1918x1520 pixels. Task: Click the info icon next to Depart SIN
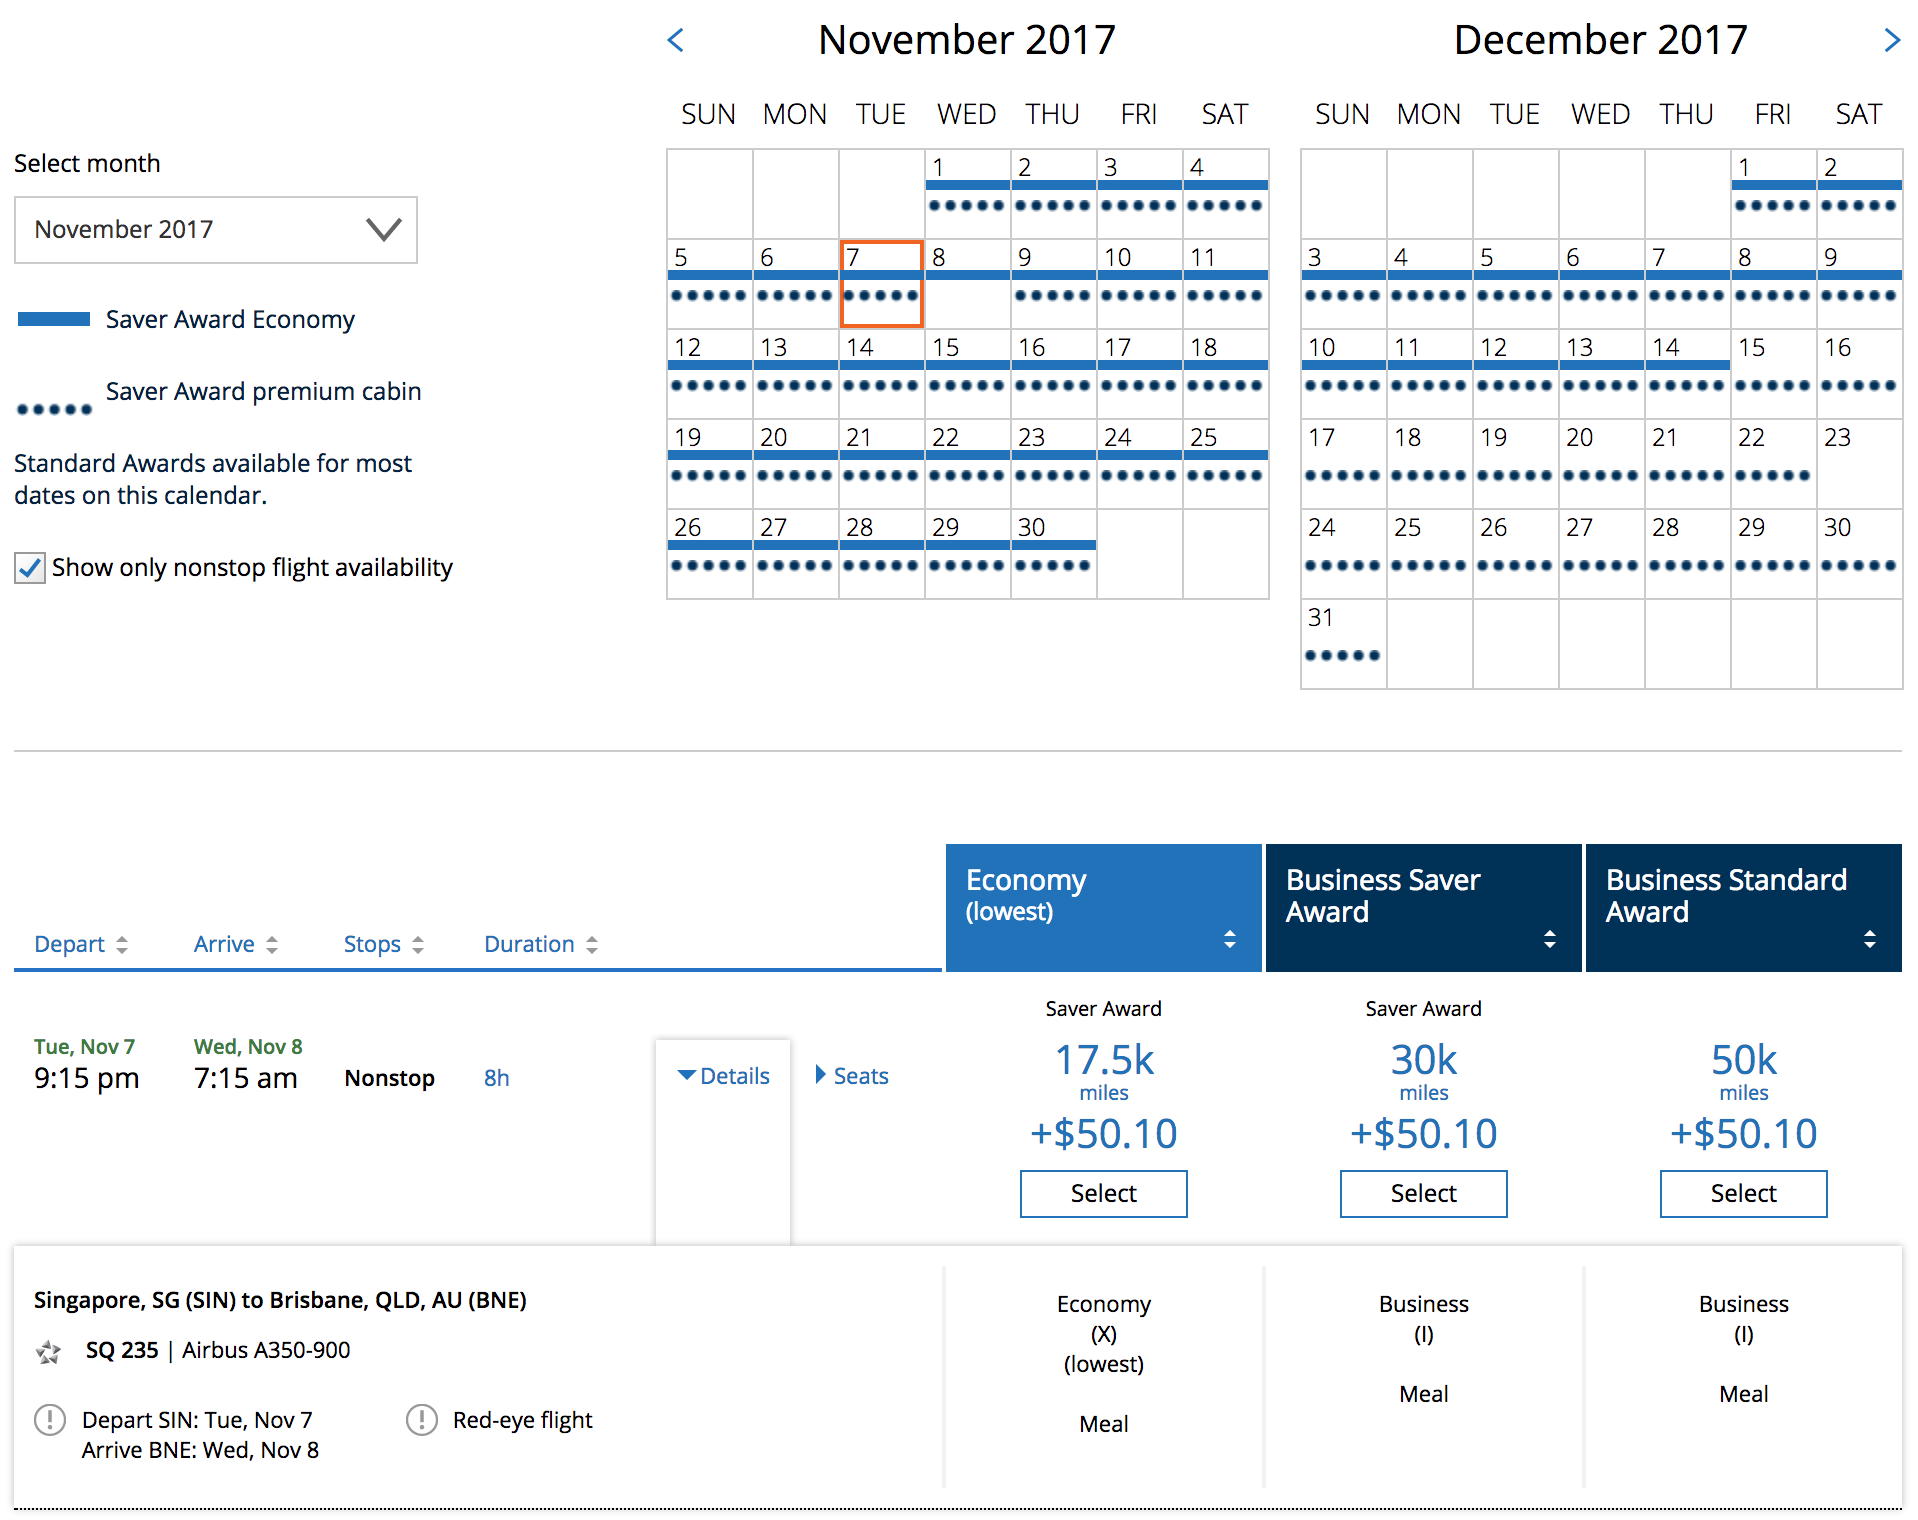pos(50,1420)
